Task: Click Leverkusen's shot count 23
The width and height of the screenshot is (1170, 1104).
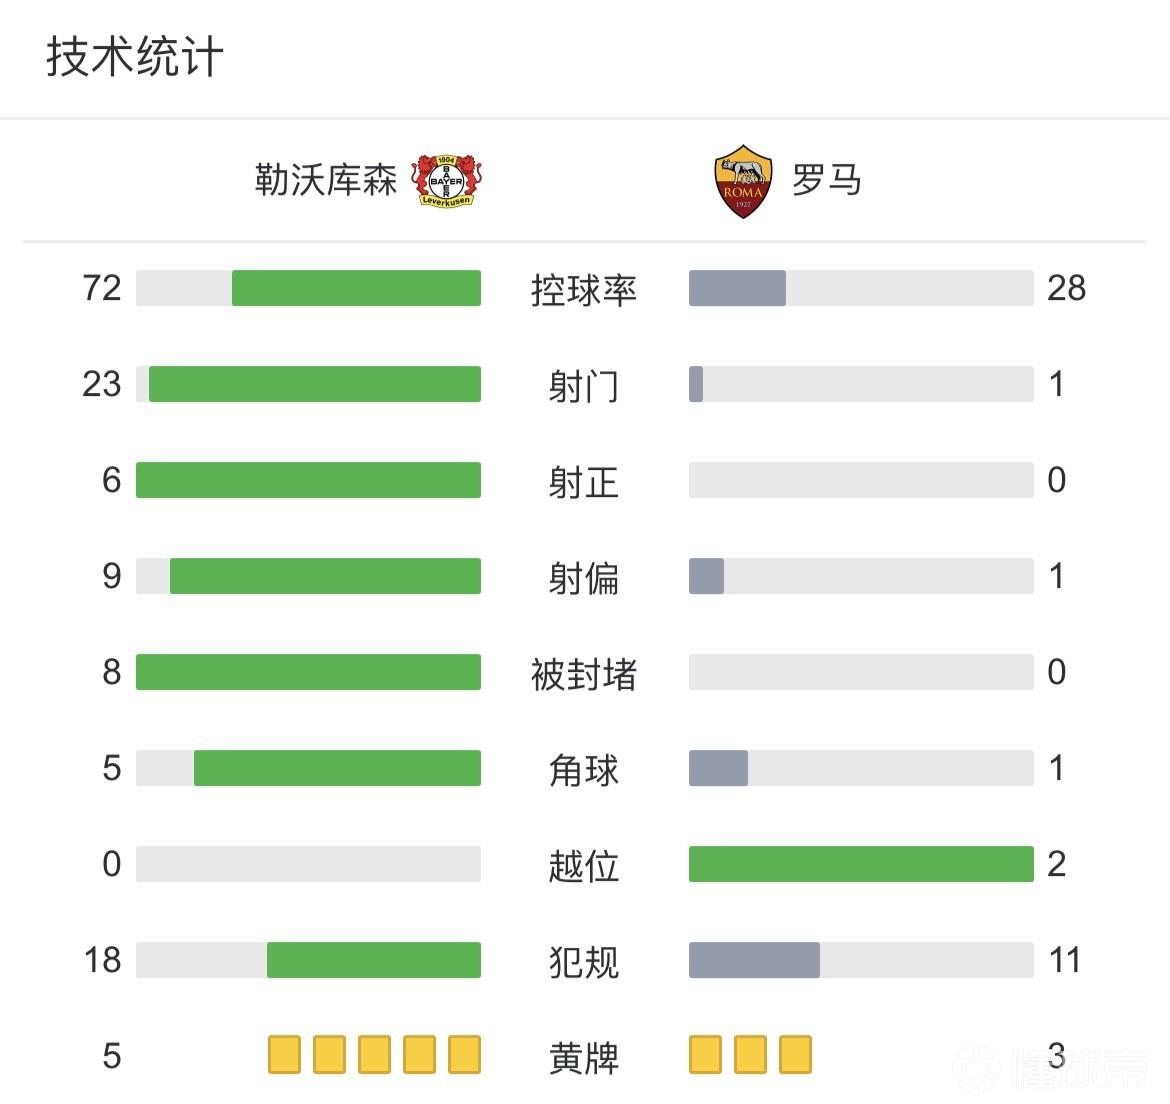Action: 102,384
